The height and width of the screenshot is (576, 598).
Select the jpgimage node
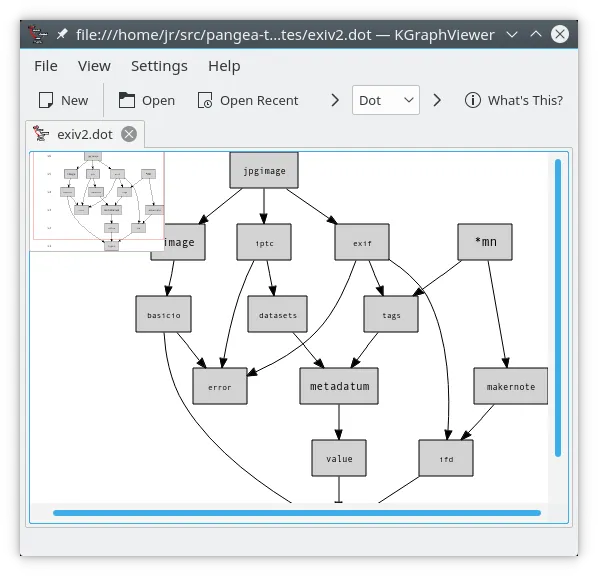(264, 170)
